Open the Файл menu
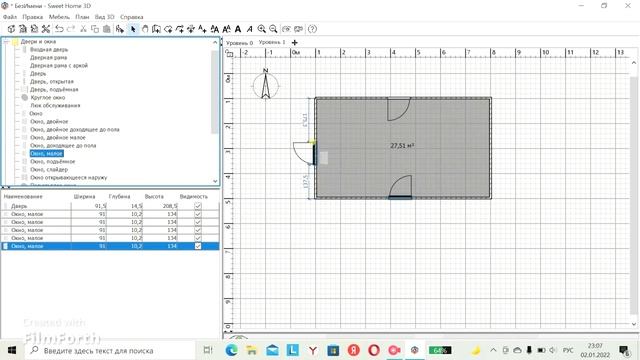 10,17
